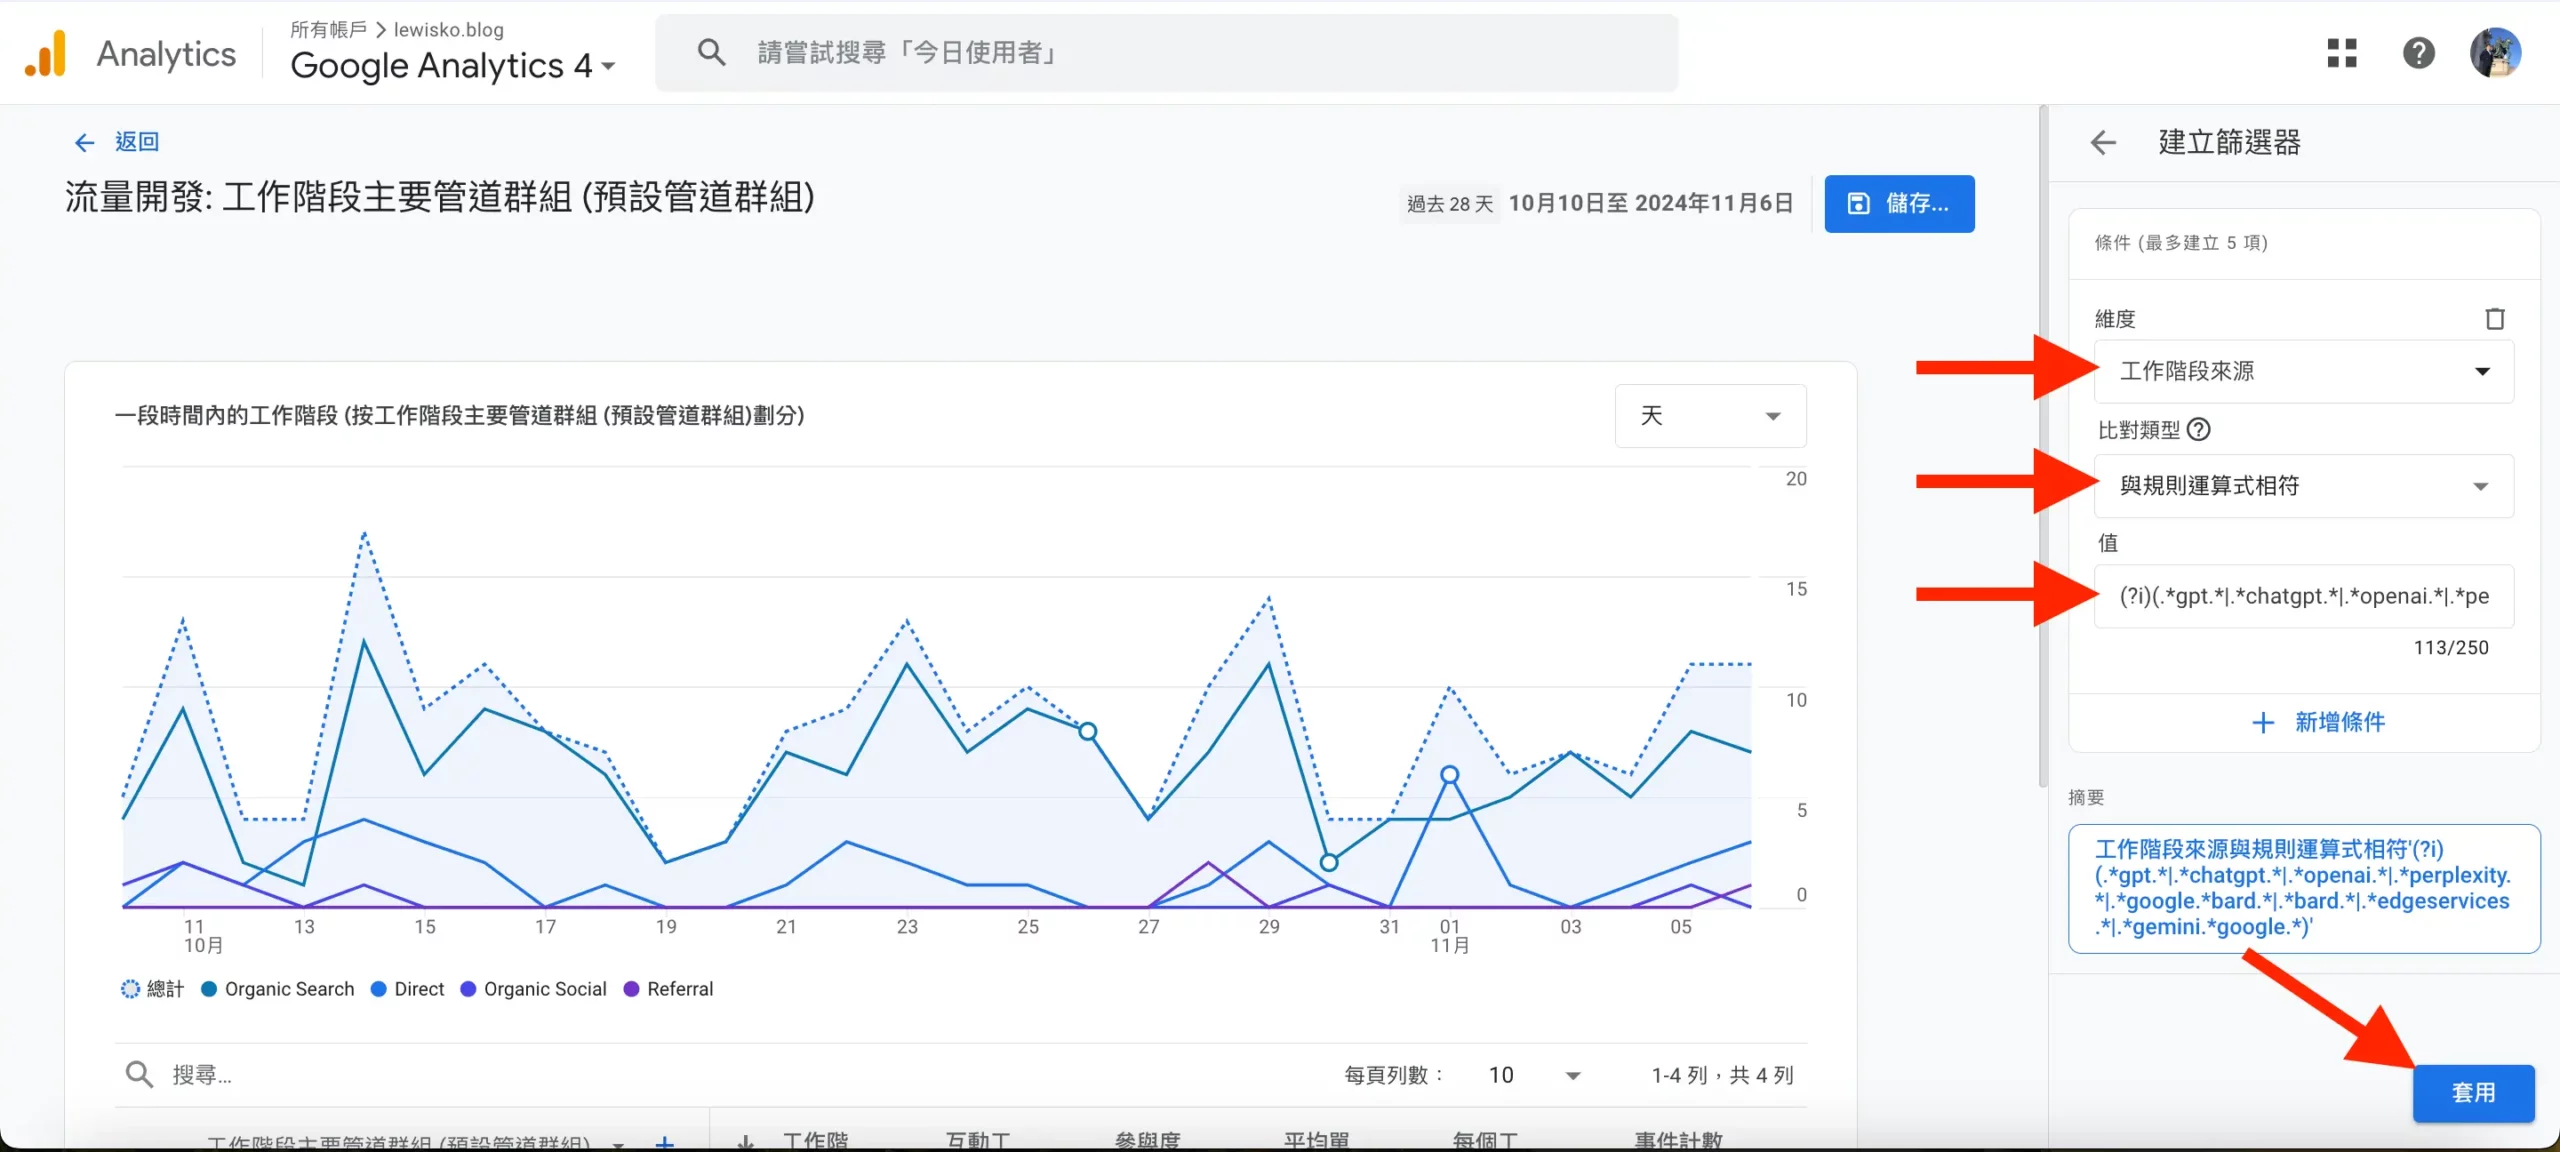Toggle the Organic Social legend item
Image resolution: width=2560 pixels, height=1152 pixels.
coord(534,989)
